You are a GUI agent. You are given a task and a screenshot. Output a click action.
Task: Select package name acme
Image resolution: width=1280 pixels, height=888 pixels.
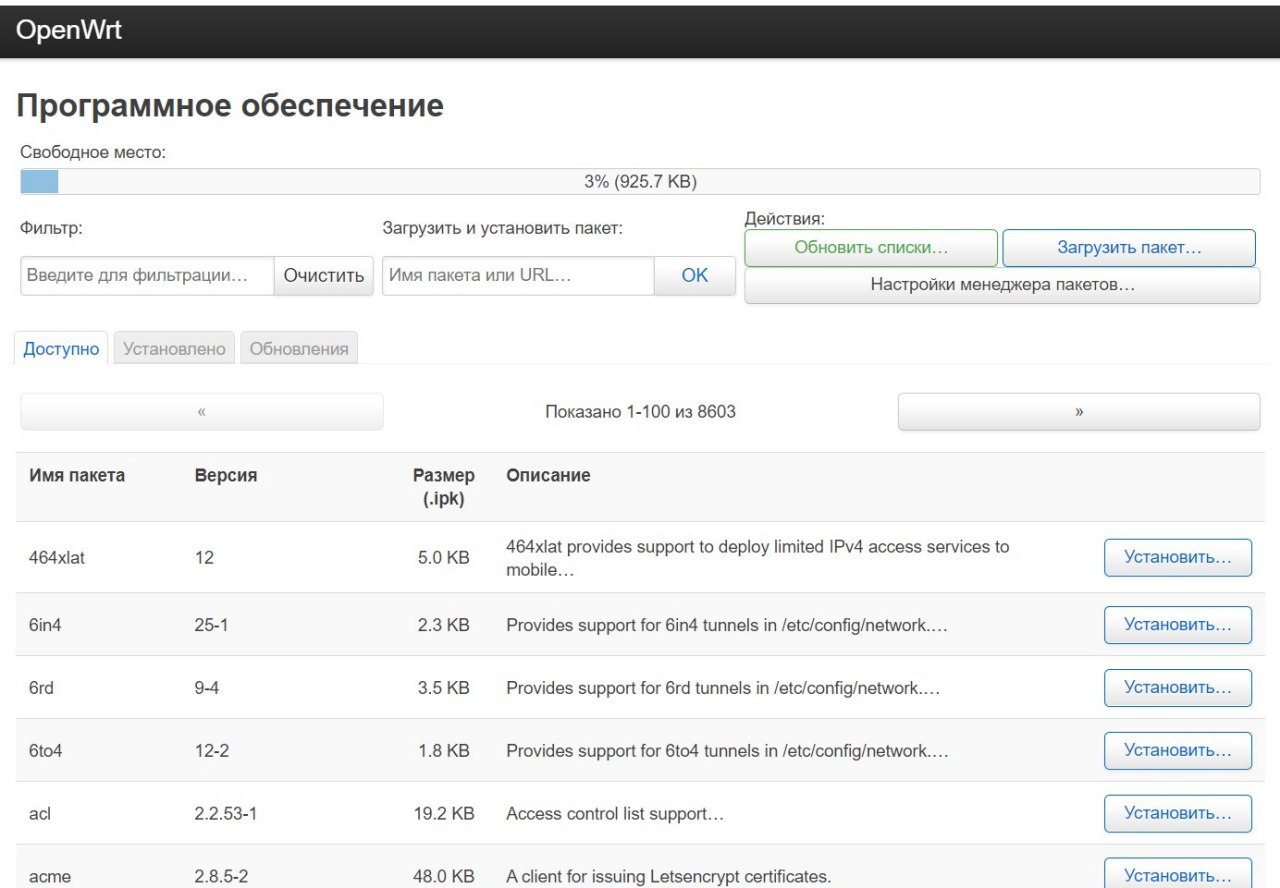pyautogui.click(x=50, y=877)
